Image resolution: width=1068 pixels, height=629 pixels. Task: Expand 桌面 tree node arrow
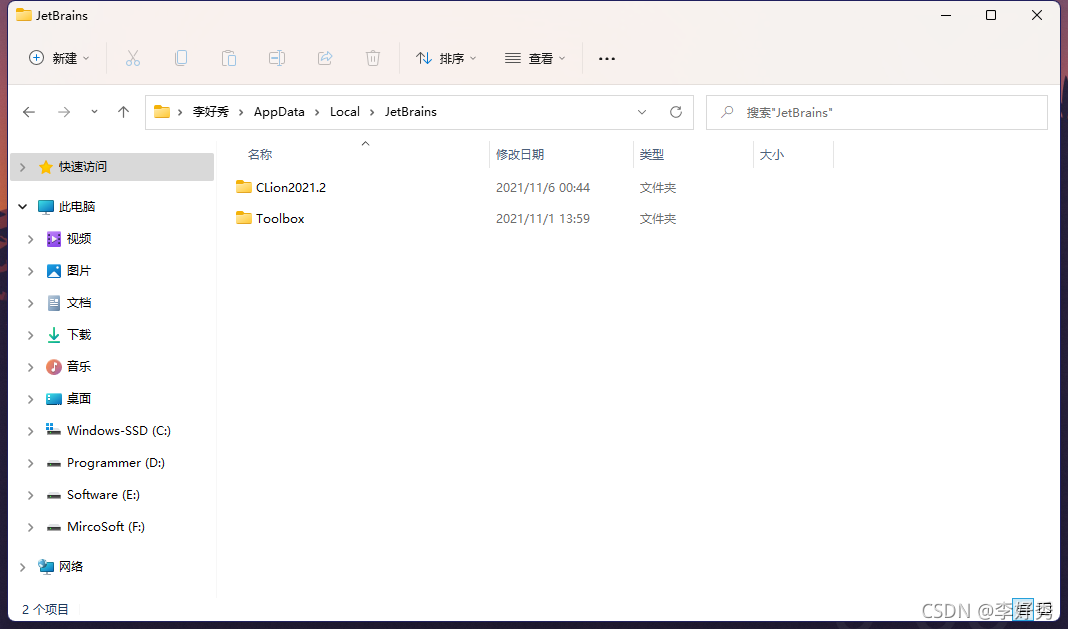pyautogui.click(x=31, y=399)
